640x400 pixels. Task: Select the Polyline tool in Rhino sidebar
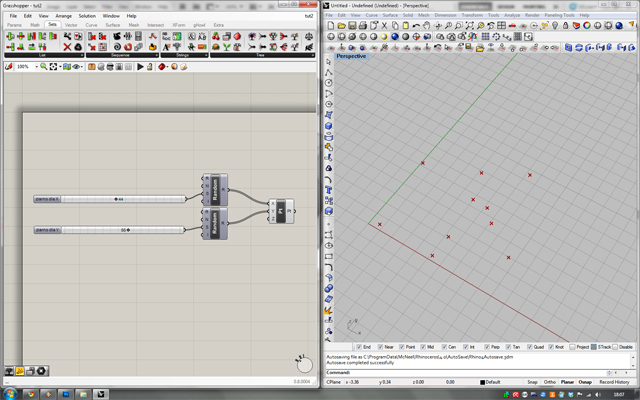coord(329,73)
